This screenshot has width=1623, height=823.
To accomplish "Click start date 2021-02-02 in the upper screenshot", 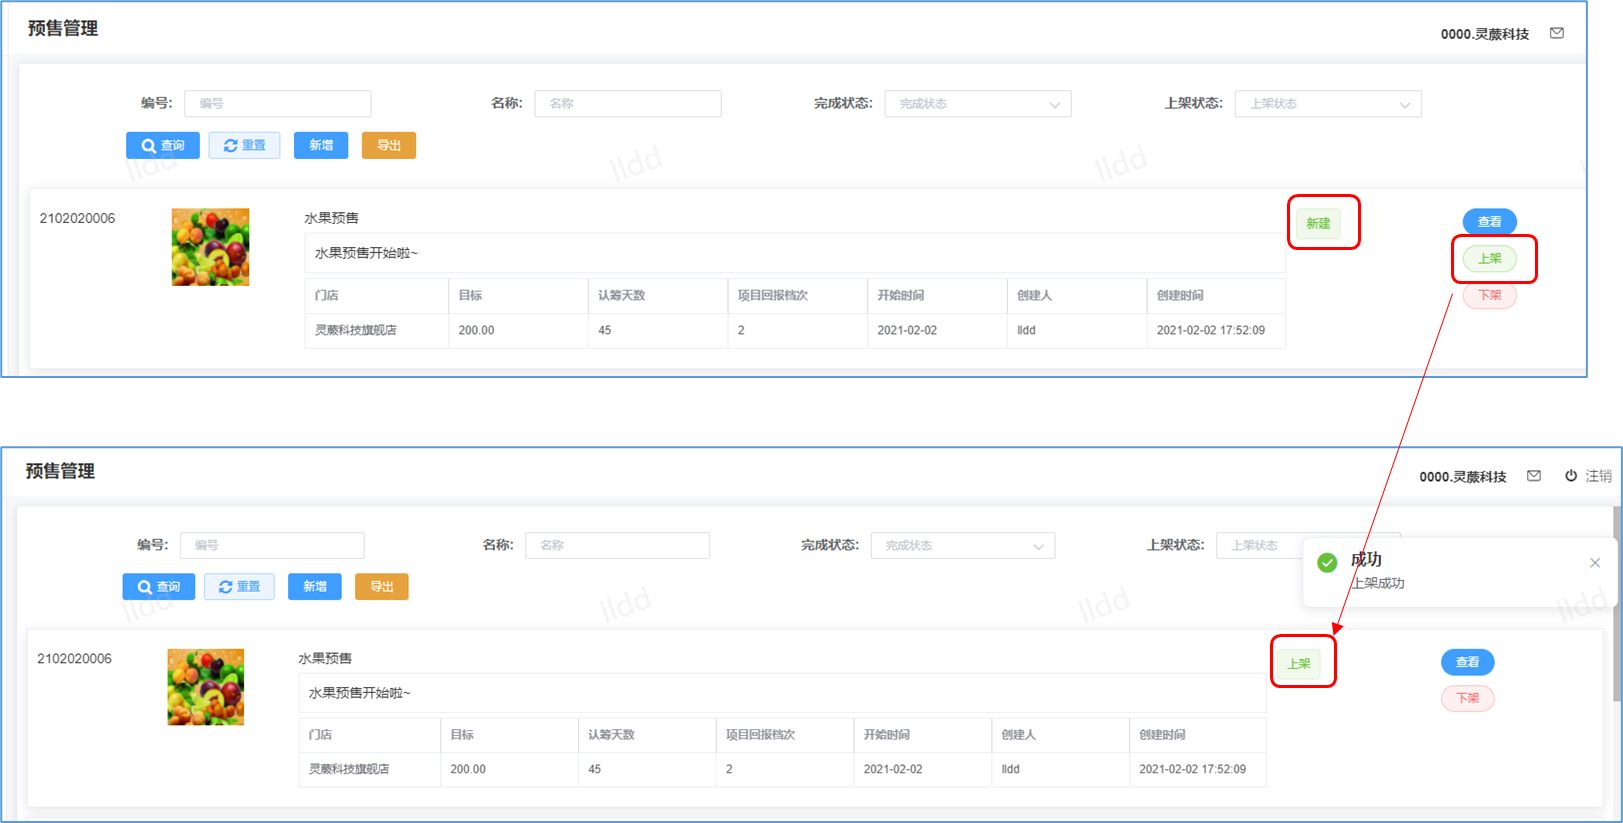I will coord(908,330).
